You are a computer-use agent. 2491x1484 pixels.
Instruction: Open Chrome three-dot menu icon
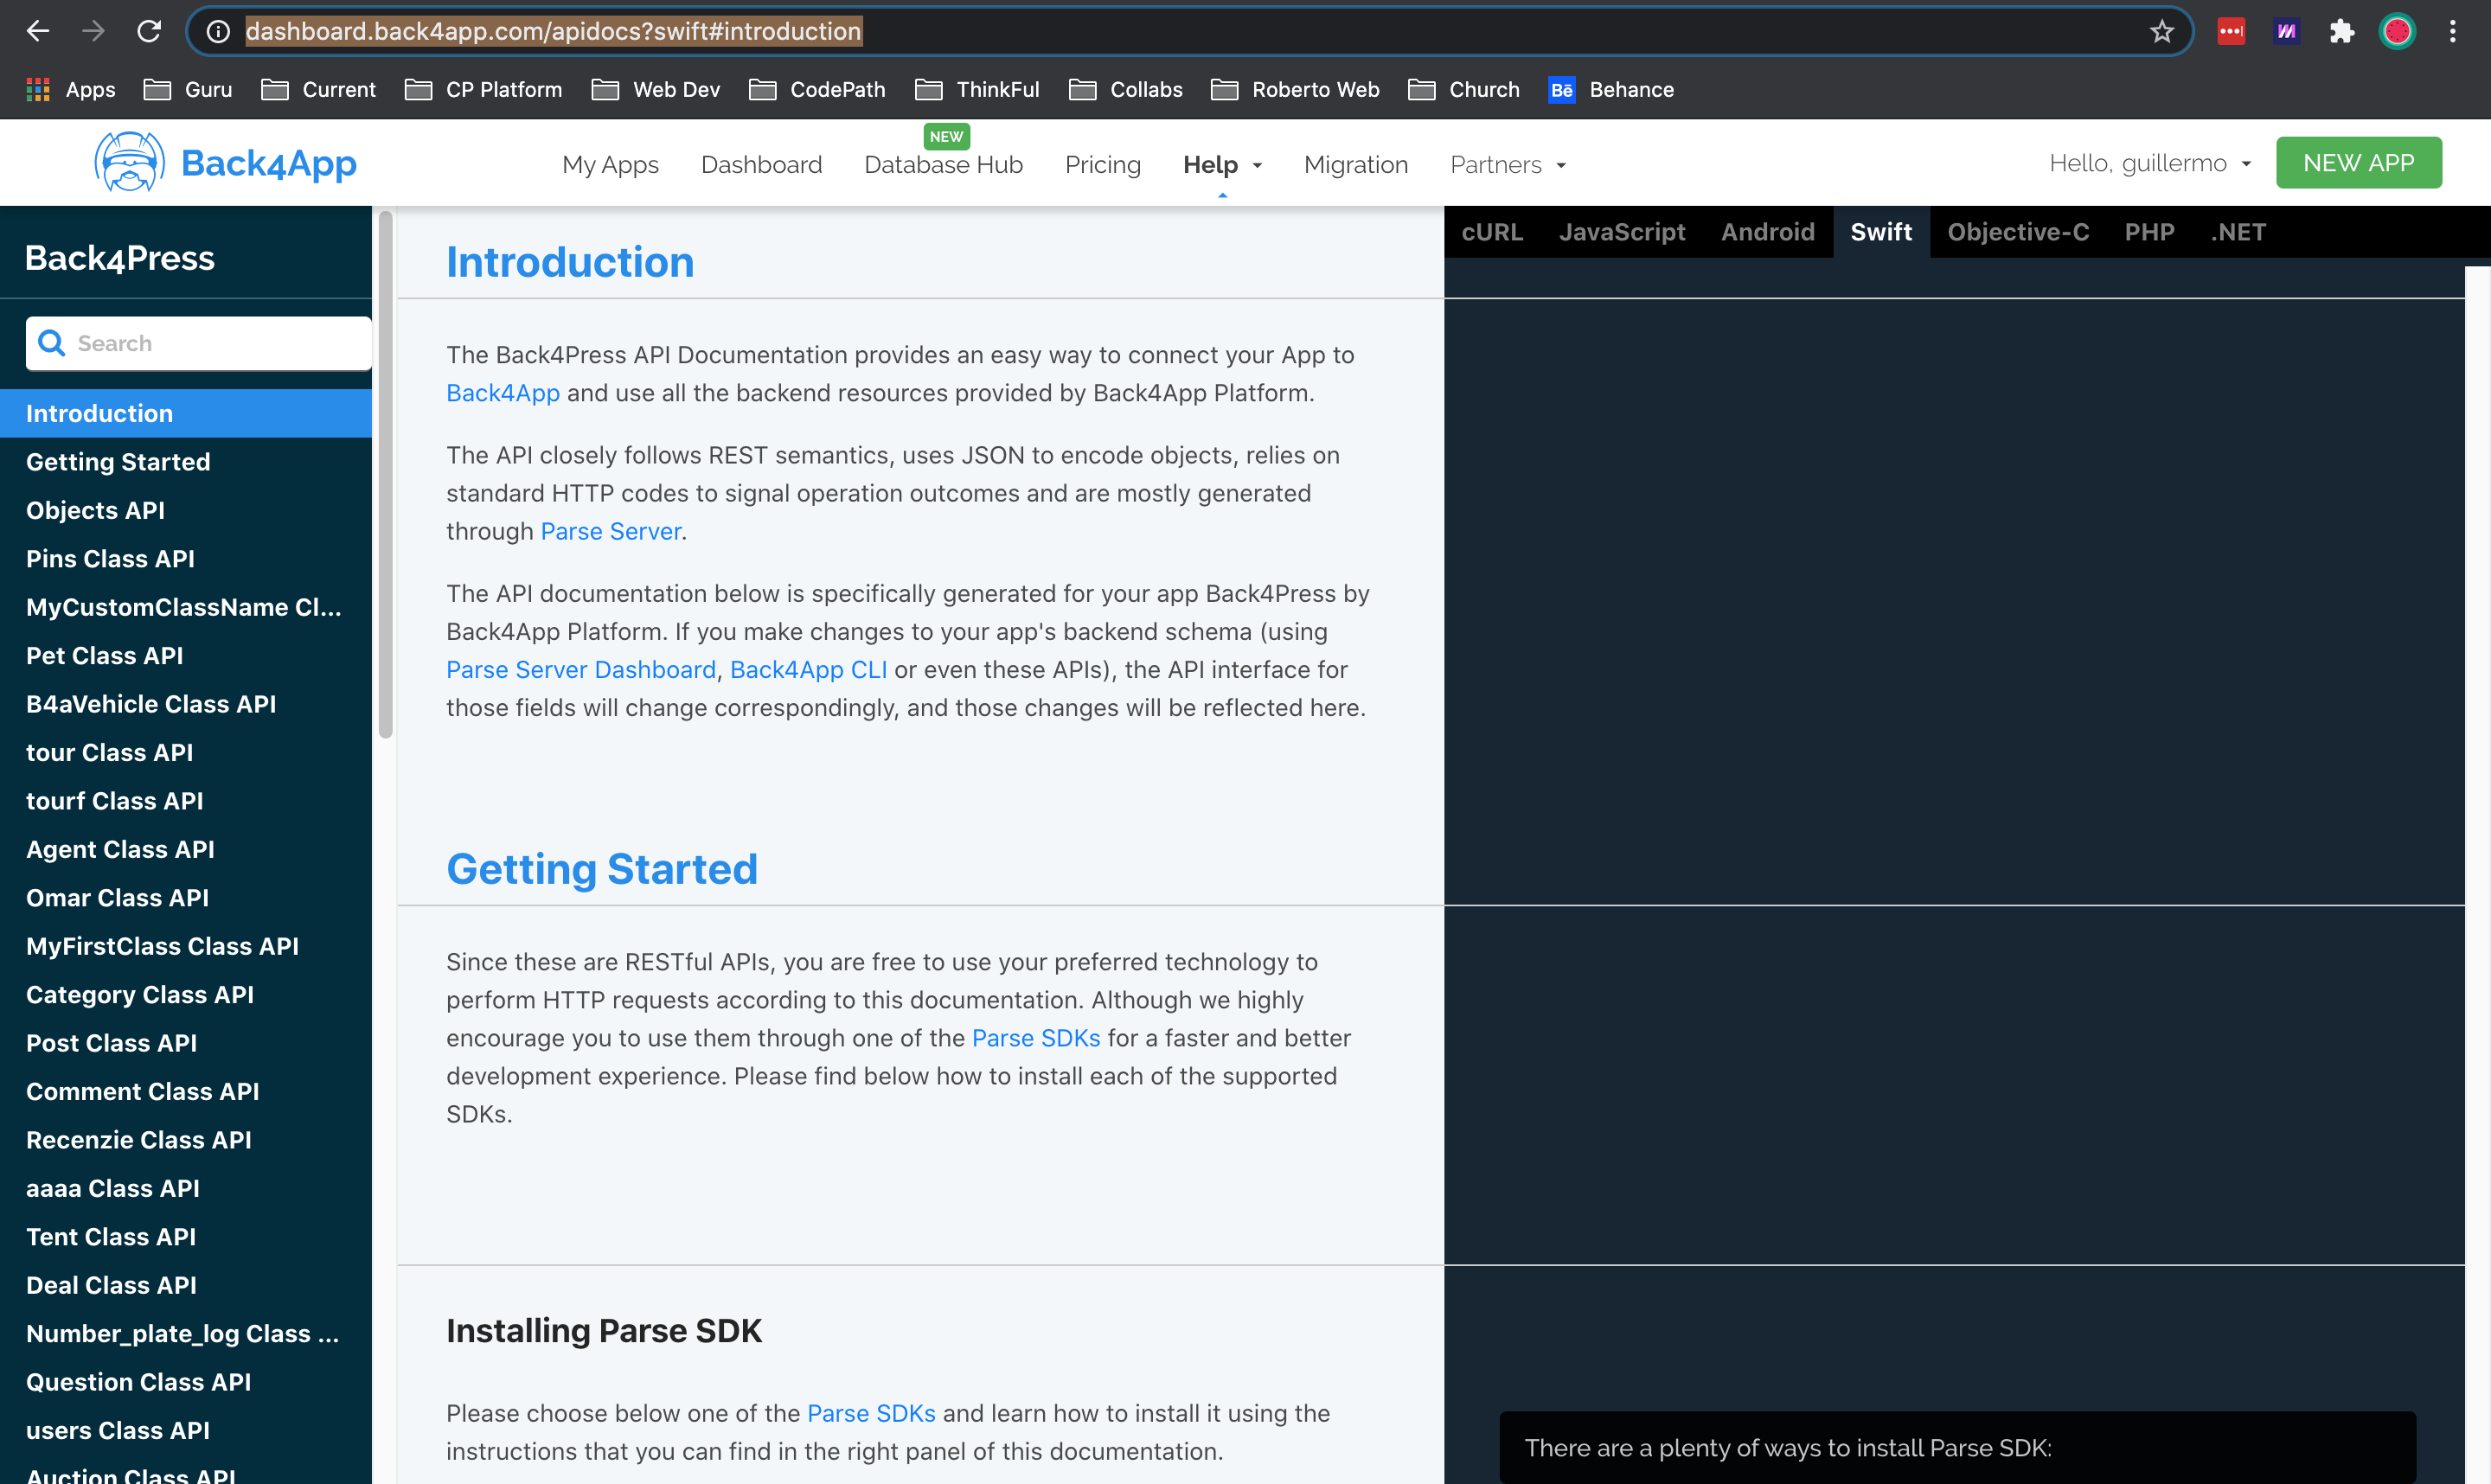click(x=2452, y=31)
